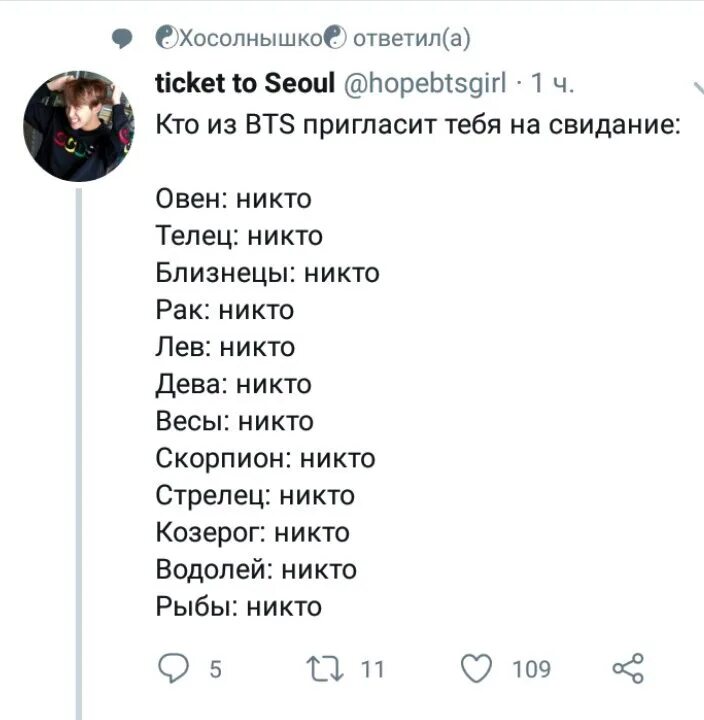Click the retweet count 11
704x720 pixels.
point(371,668)
